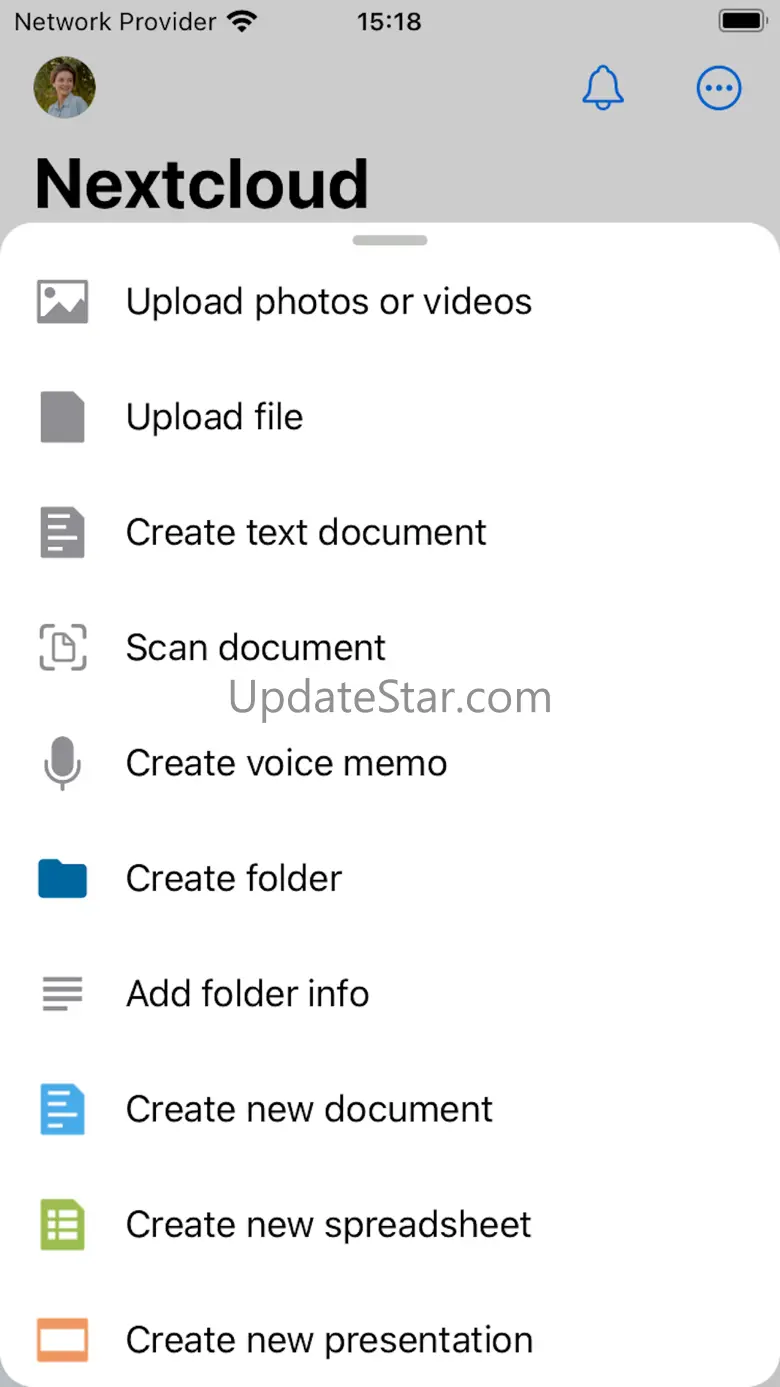The image size is (780, 1387).
Task: Tap the battery indicator in status bar
Action: pyautogui.click(x=743, y=21)
